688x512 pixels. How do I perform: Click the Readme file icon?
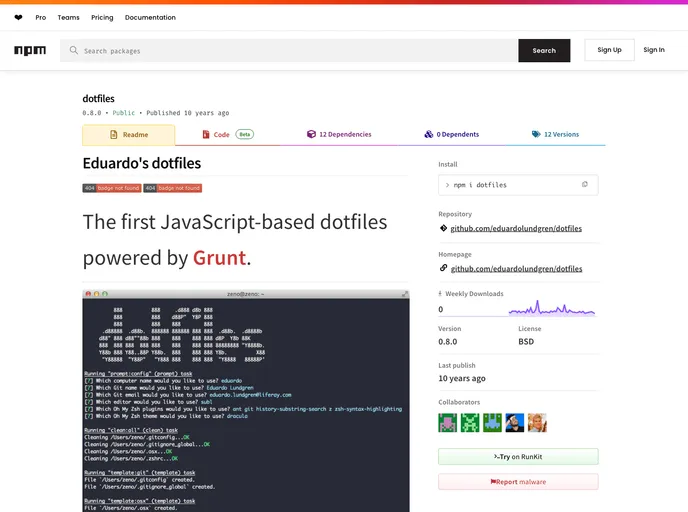pos(114,135)
